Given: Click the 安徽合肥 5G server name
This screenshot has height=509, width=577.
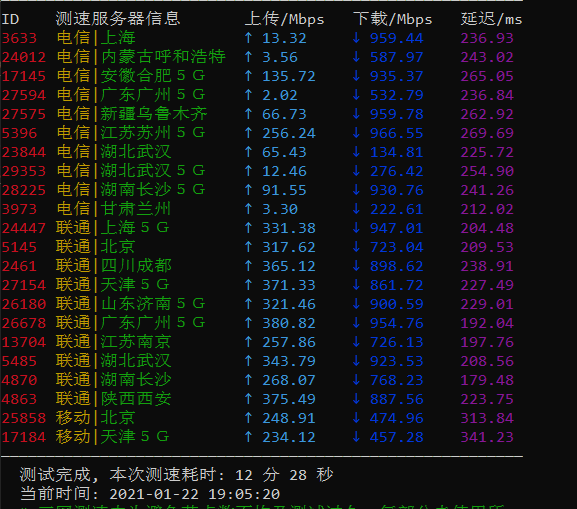Looking at the screenshot, I should pyautogui.click(x=153, y=76).
